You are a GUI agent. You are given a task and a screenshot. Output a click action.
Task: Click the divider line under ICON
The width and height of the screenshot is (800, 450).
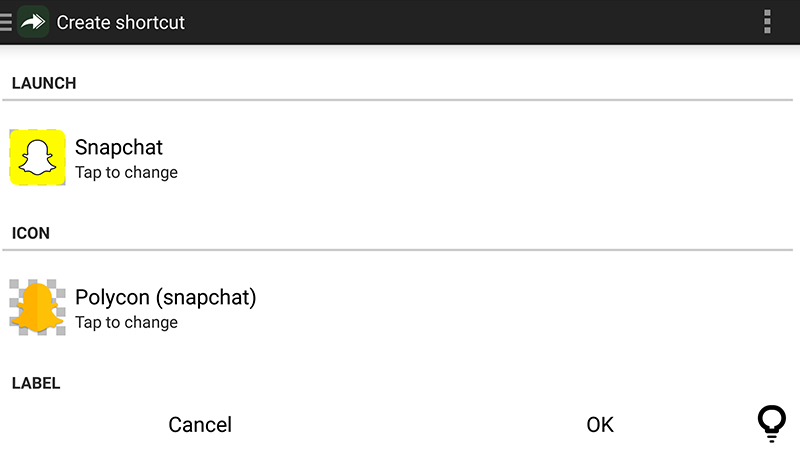click(x=397, y=250)
